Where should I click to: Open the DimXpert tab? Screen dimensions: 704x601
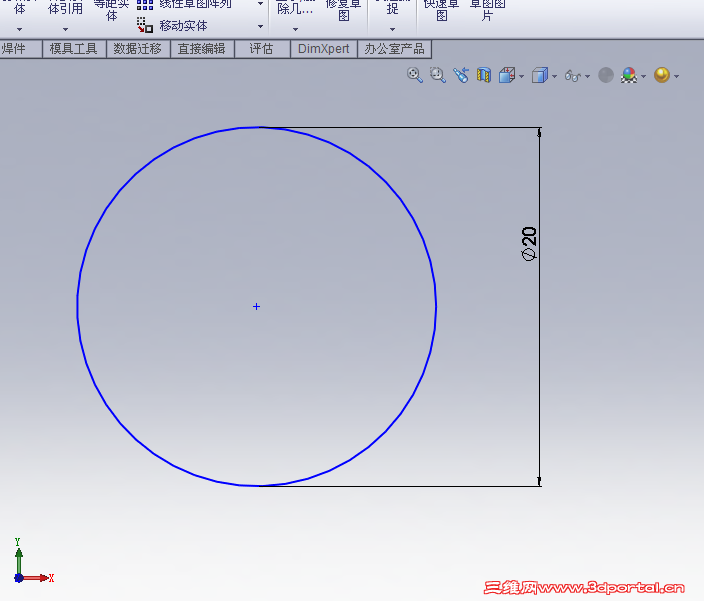[x=323, y=48]
